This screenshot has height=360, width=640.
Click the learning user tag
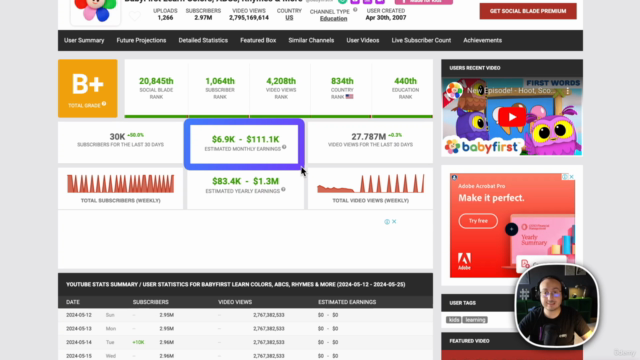(x=475, y=320)
